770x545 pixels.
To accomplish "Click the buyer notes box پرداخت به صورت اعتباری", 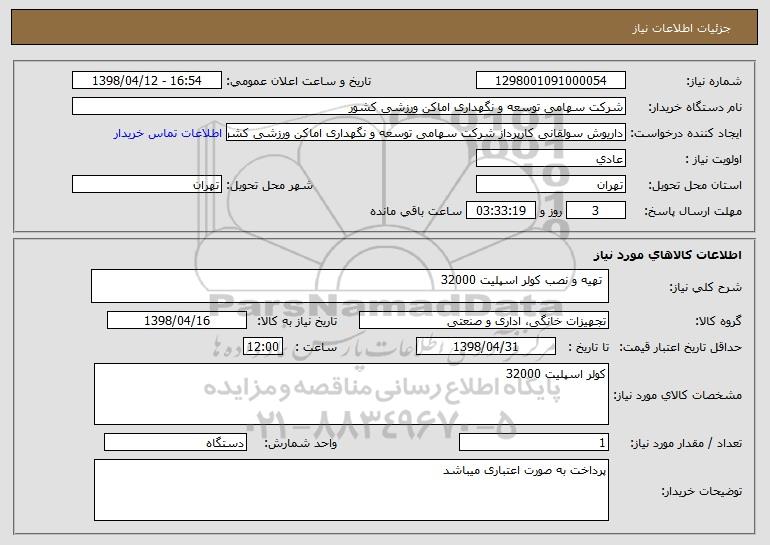I will [351, 490].
